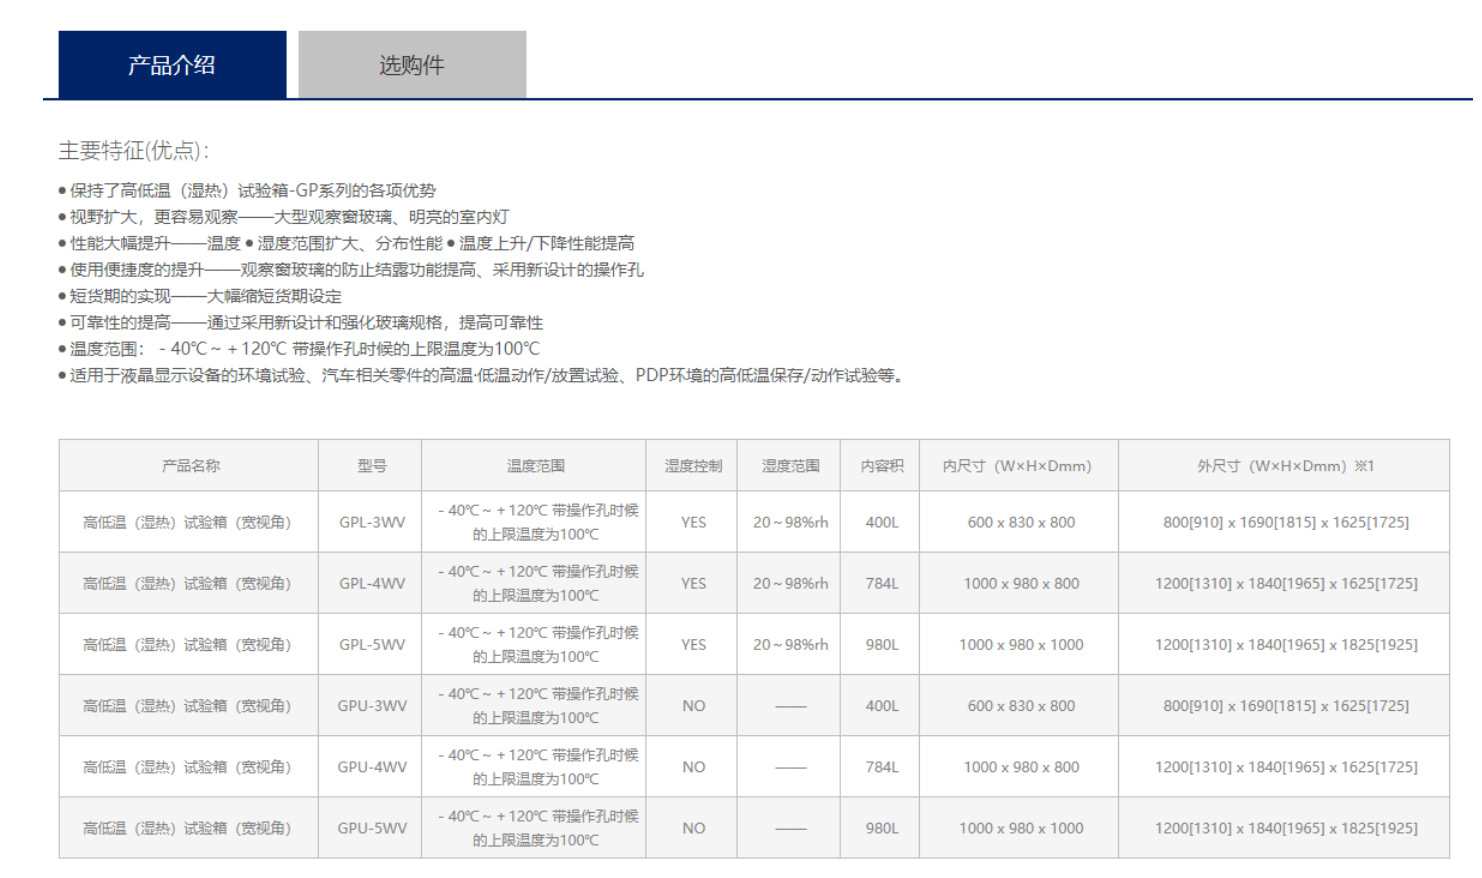The height and width of the screenshot is (878, 1482).
Task: Click the 湿度范围 column header
Action: pyautogui.click(x=790, y=466)
